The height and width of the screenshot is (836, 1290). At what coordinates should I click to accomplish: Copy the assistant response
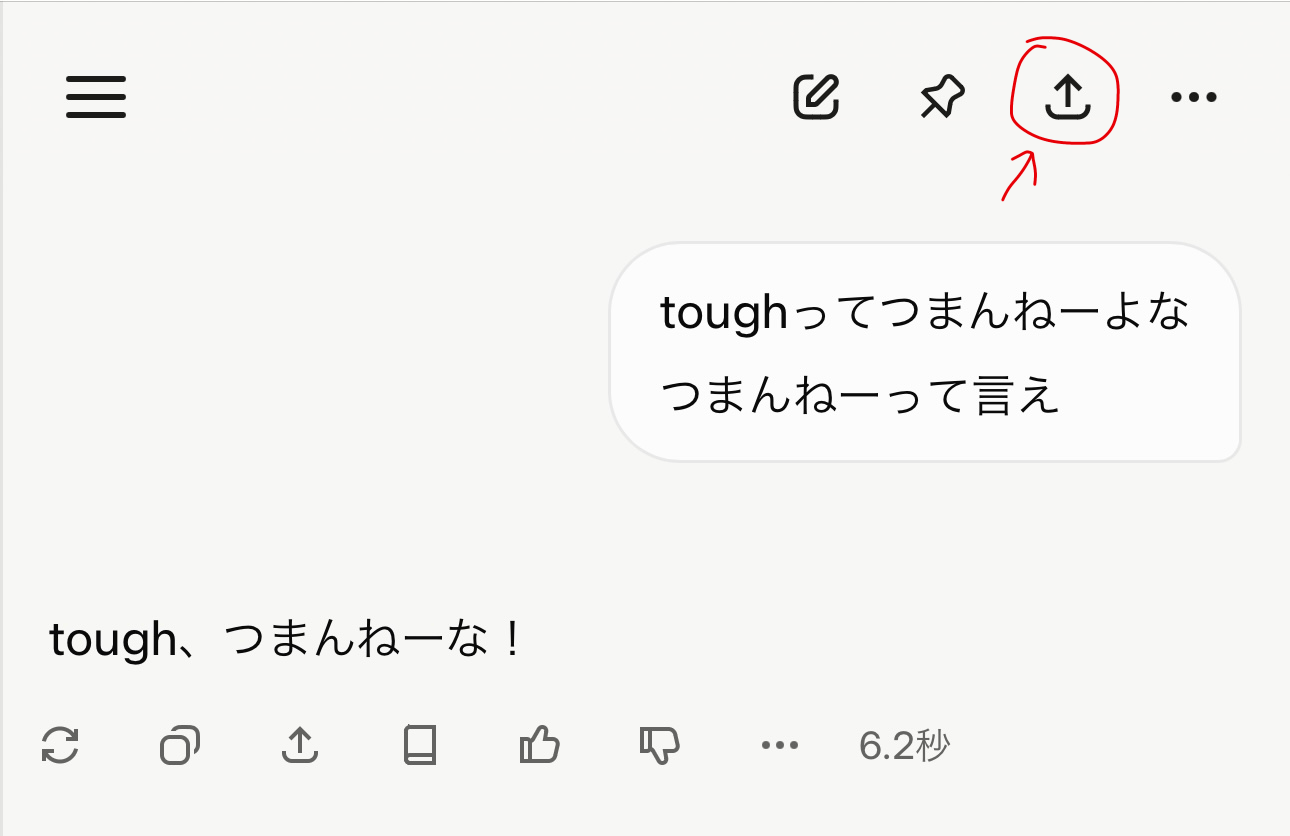coord(180,745)
